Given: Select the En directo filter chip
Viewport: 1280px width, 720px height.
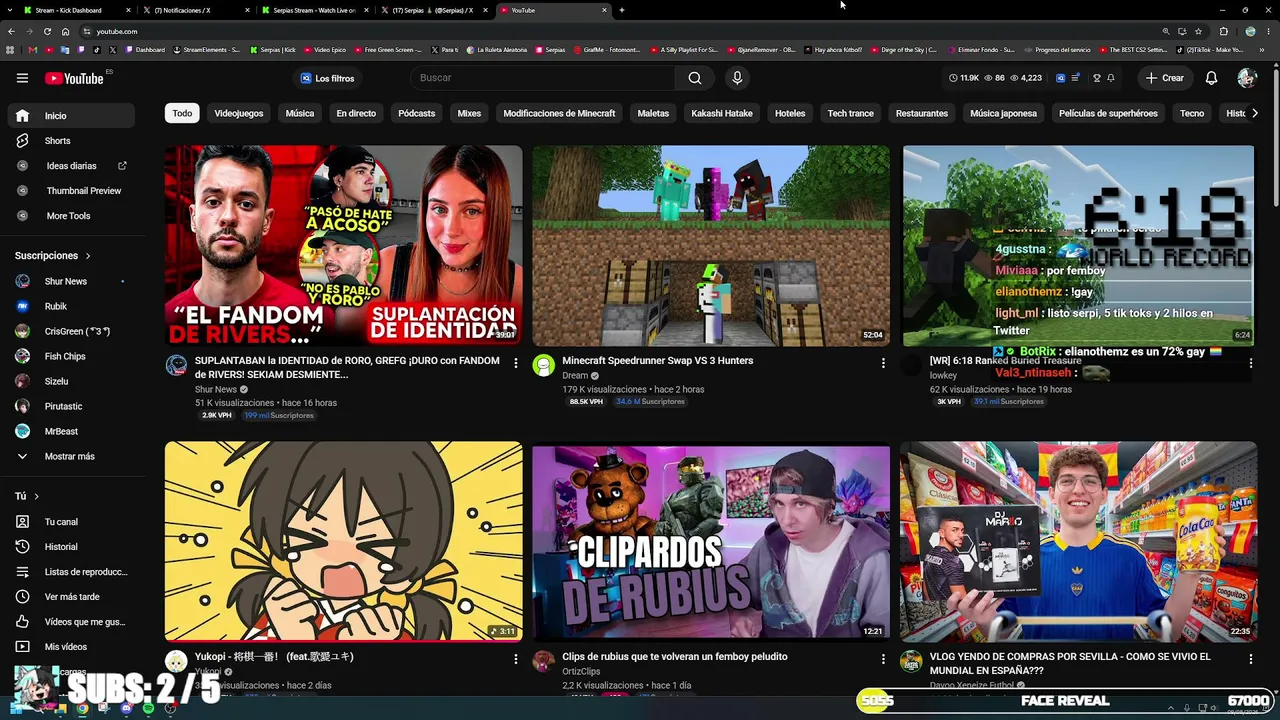Looking at the screenshot, I should point(356,113).
